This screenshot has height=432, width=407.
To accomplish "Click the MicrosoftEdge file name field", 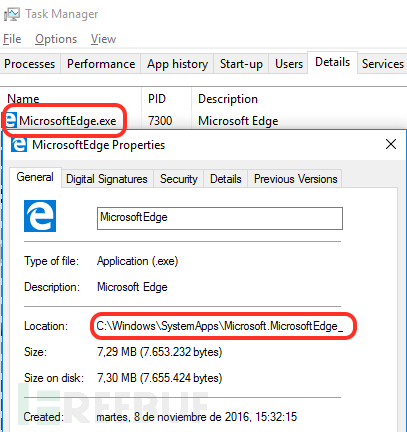I will (220, 218).
